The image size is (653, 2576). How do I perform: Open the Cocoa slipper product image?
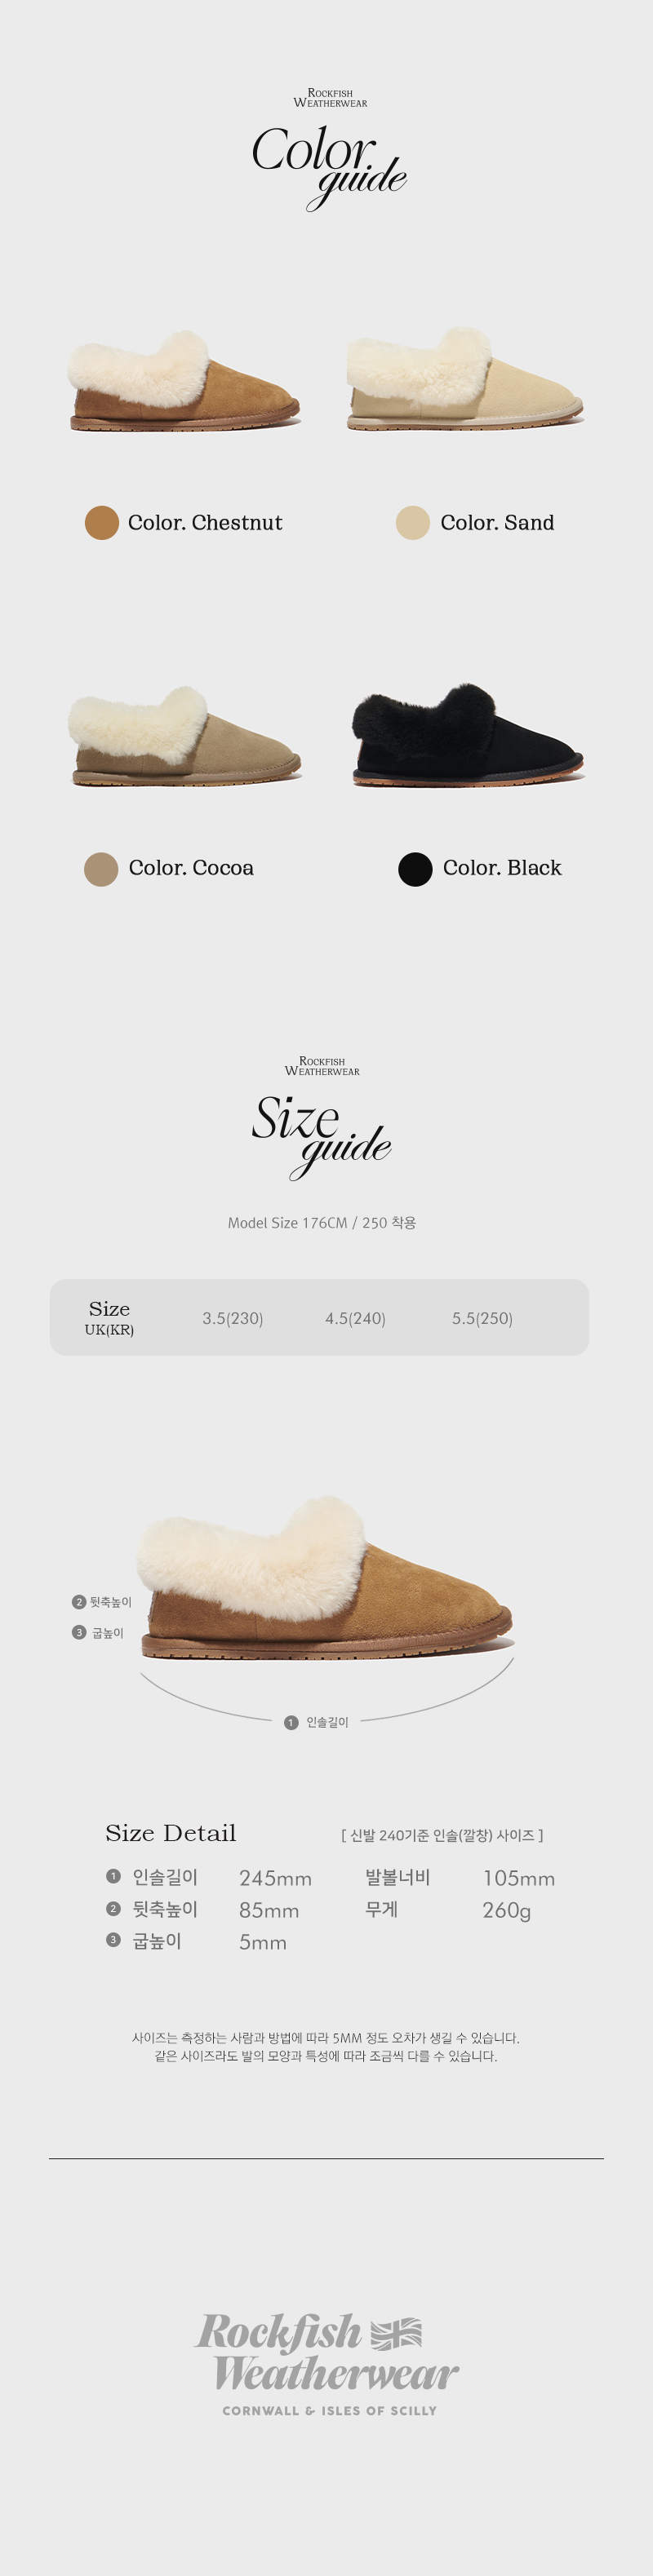coord(184,736)
